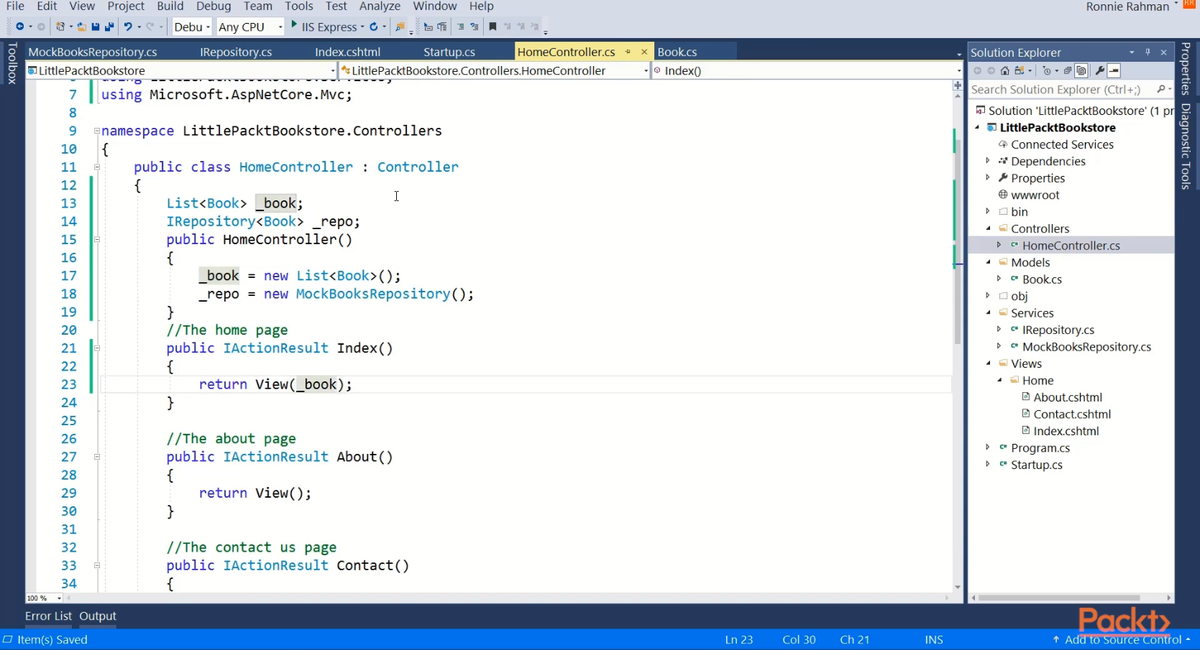Open the Output tab at bottom
This screenshot has width=1200, height=650.
pyautogui.click(x=98, y=616)
